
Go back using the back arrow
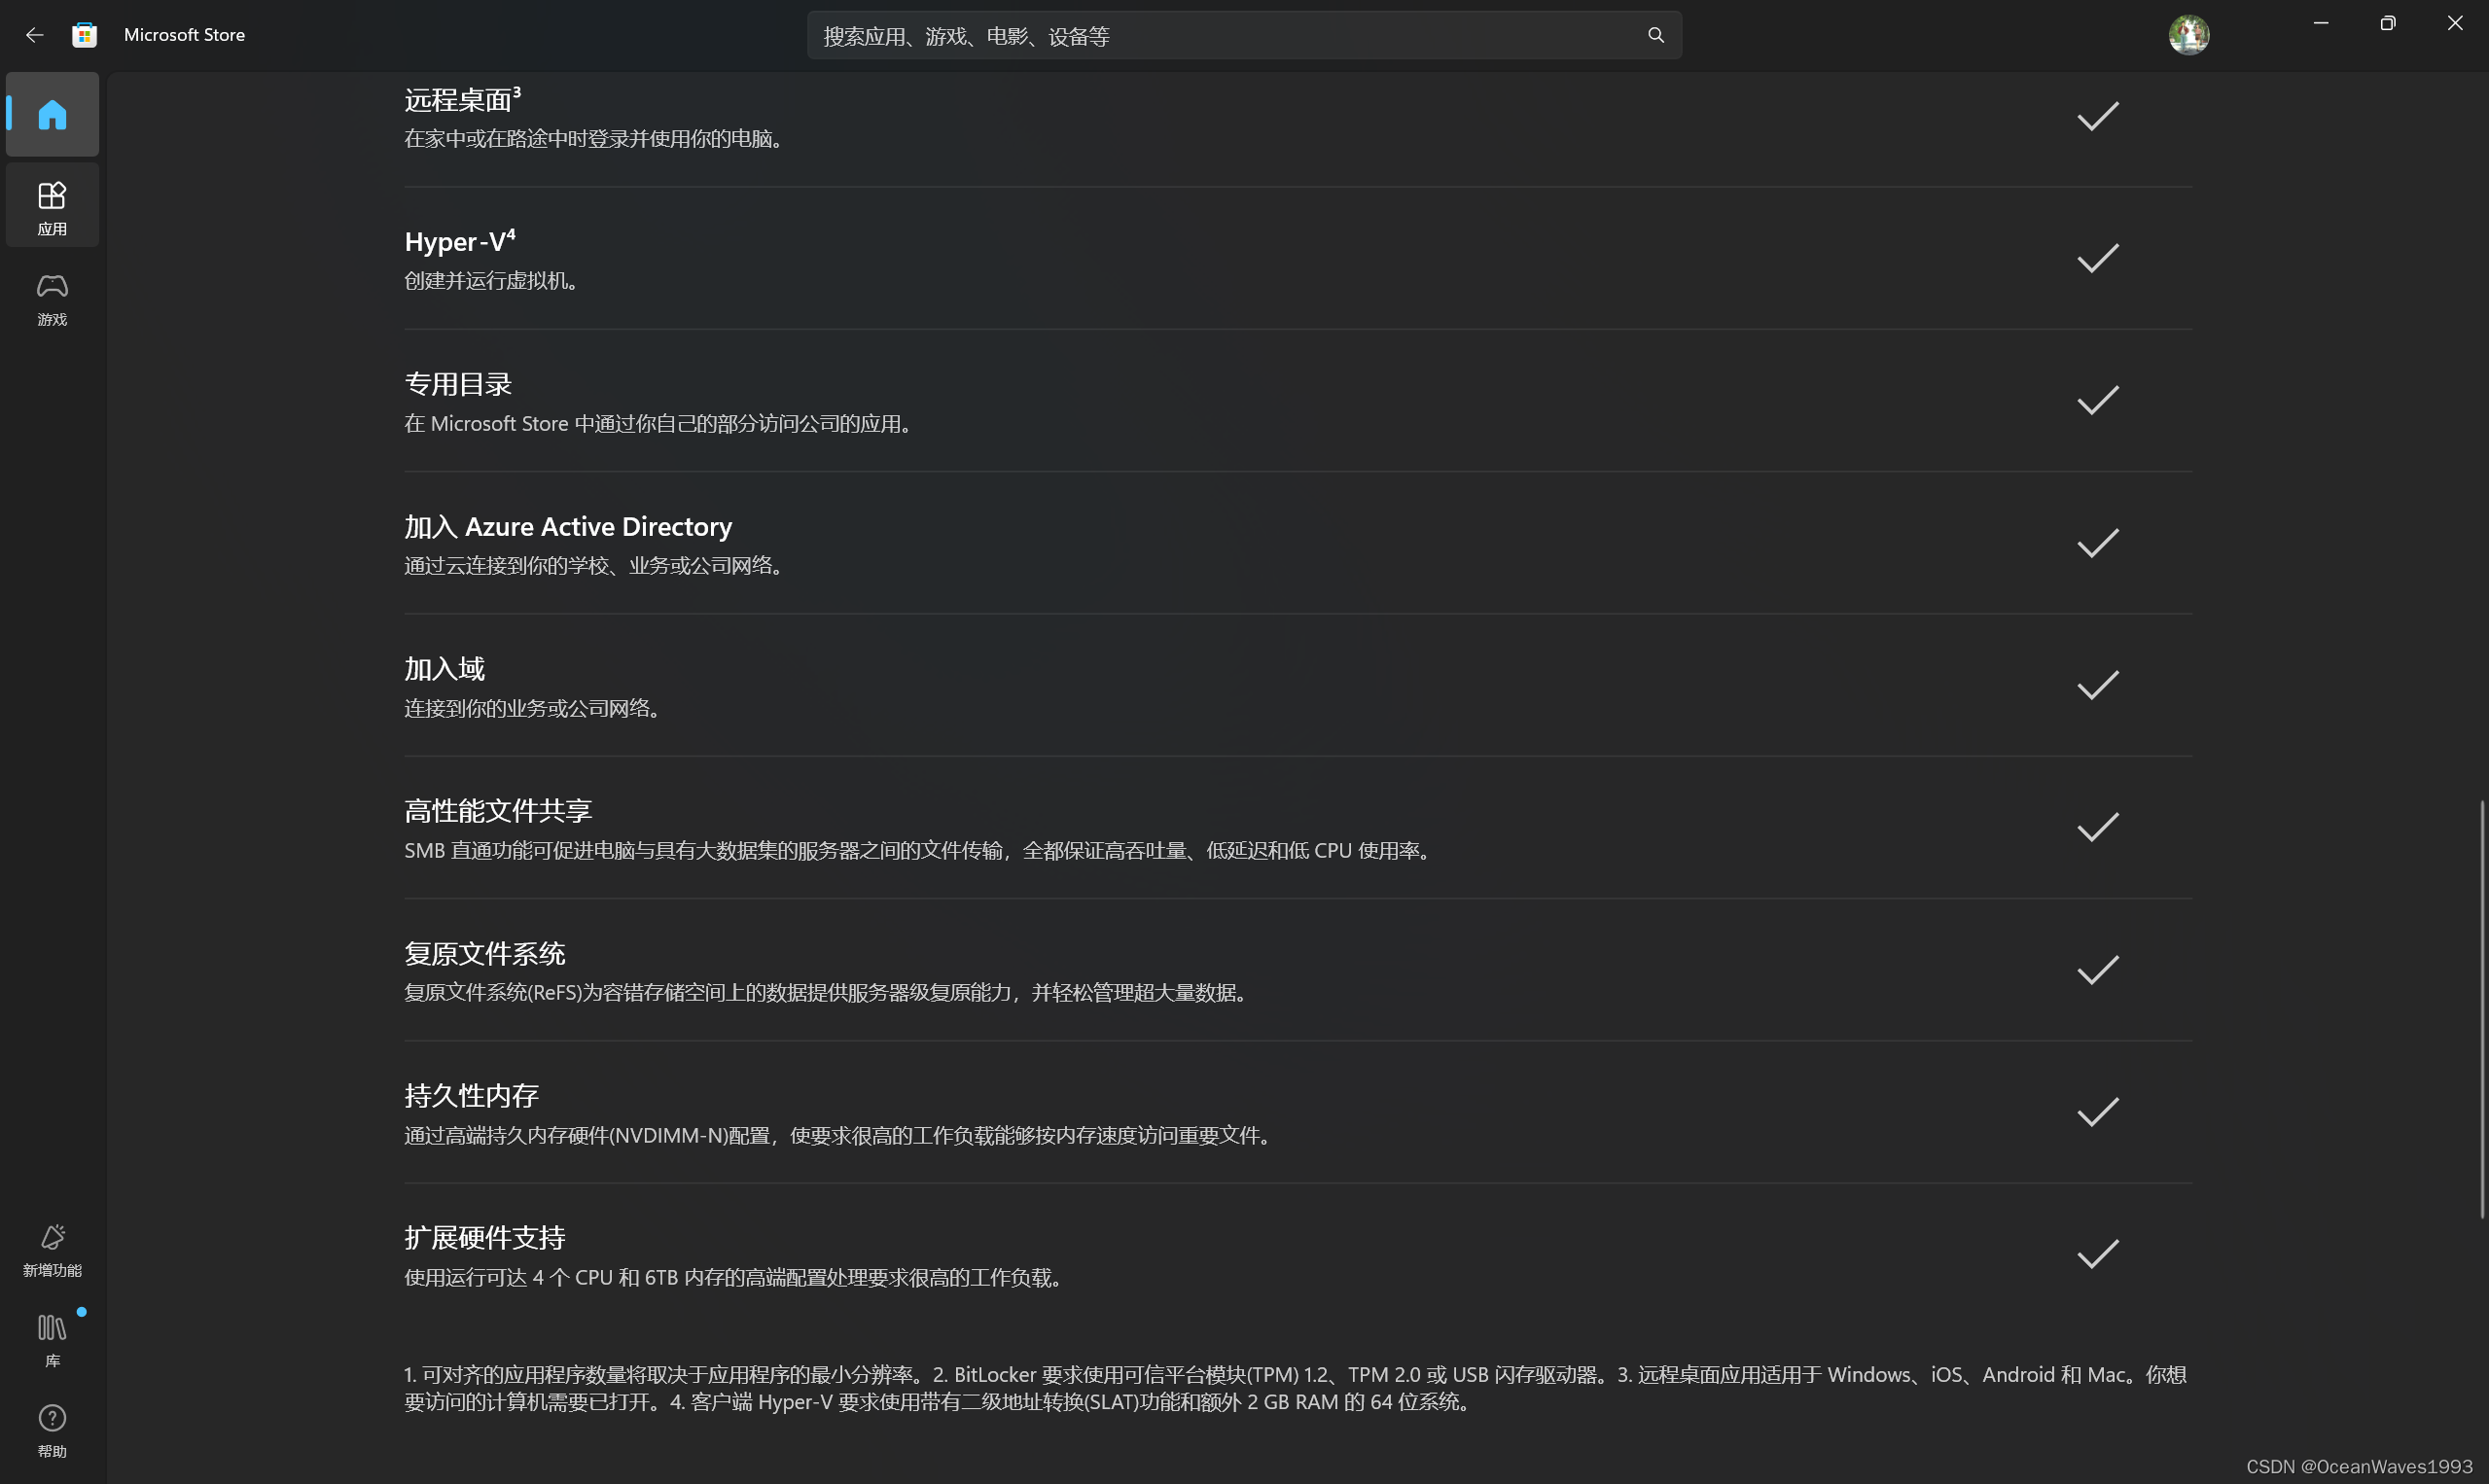tap(35, 35)
